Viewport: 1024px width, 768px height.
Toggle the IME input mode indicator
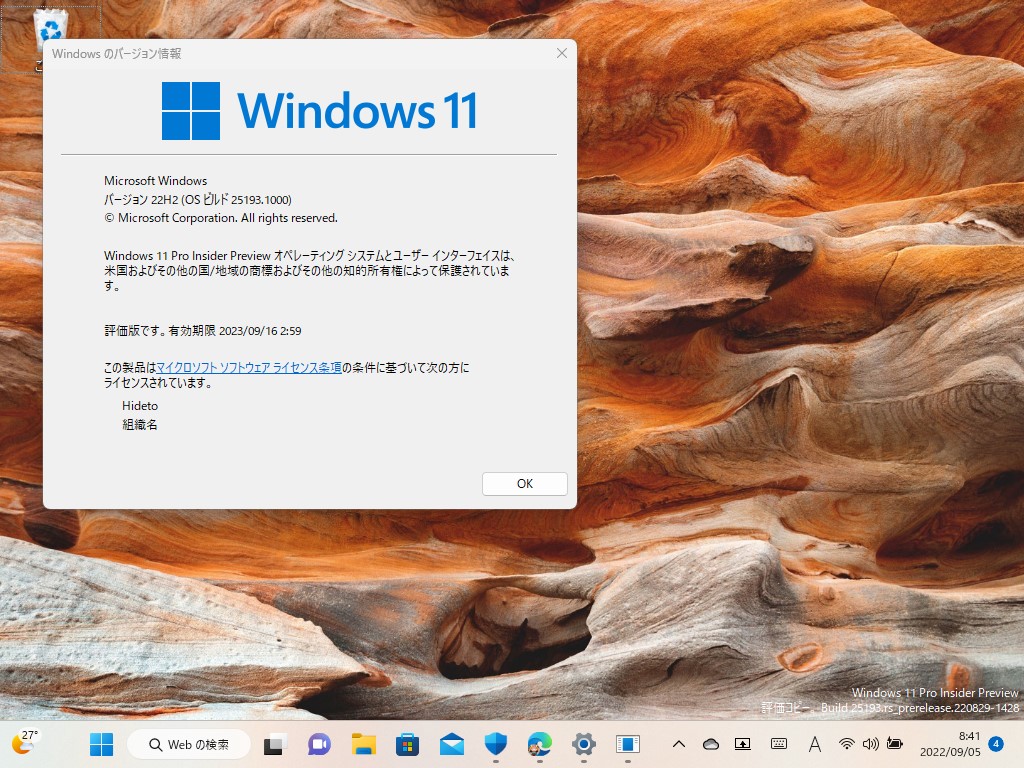pos(815,744)
